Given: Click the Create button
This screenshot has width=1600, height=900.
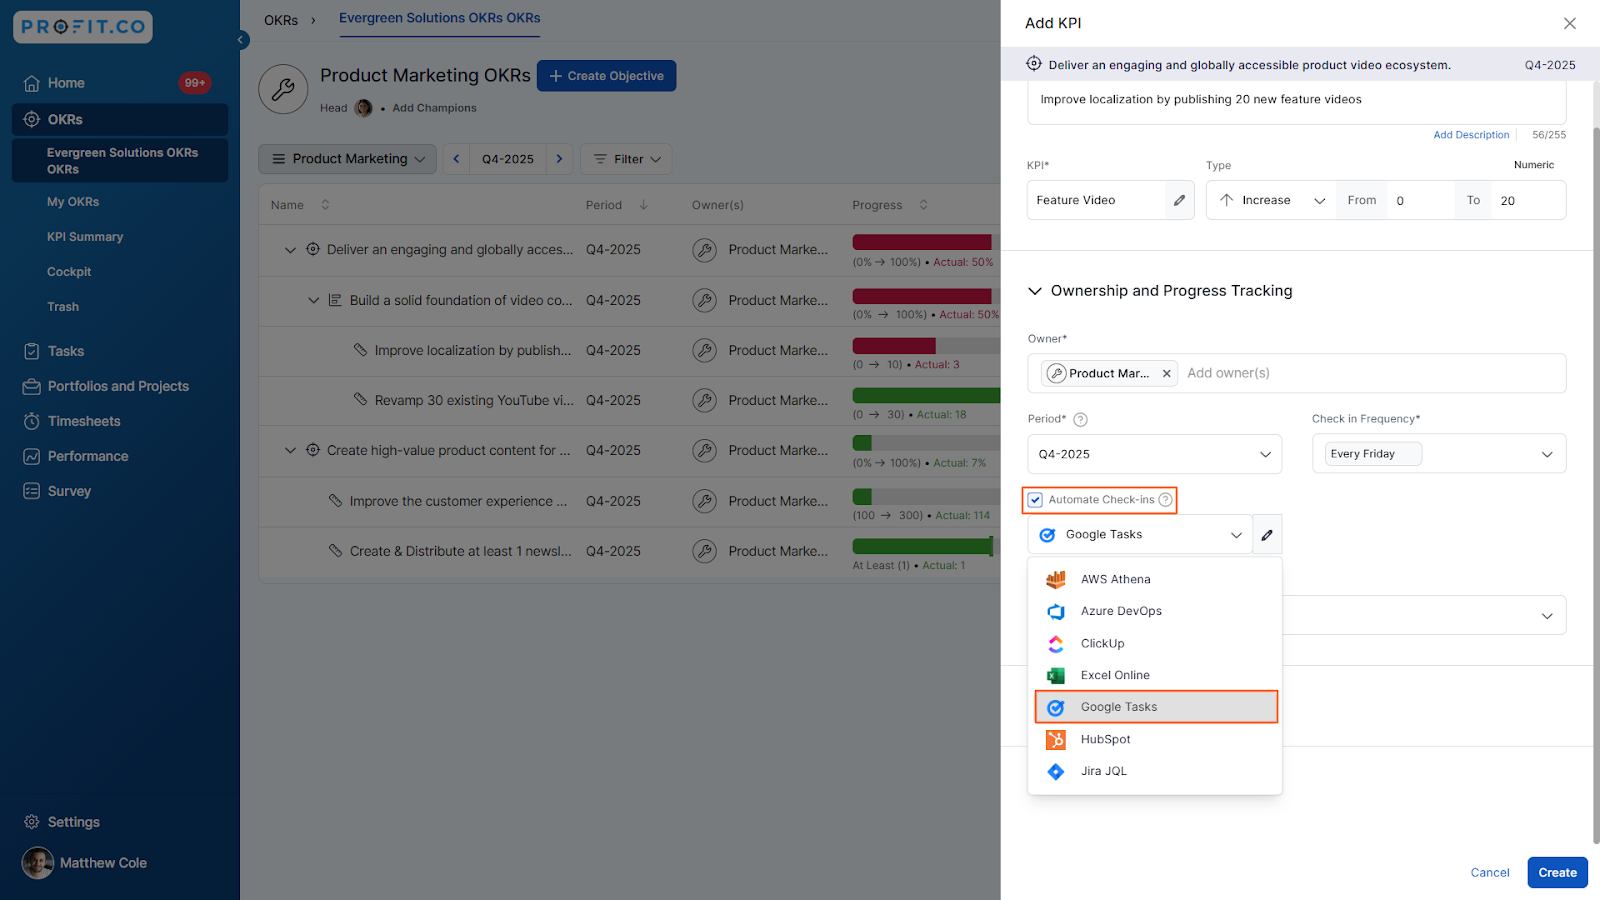Looking at the screenshot, I should pos(1557,872).
